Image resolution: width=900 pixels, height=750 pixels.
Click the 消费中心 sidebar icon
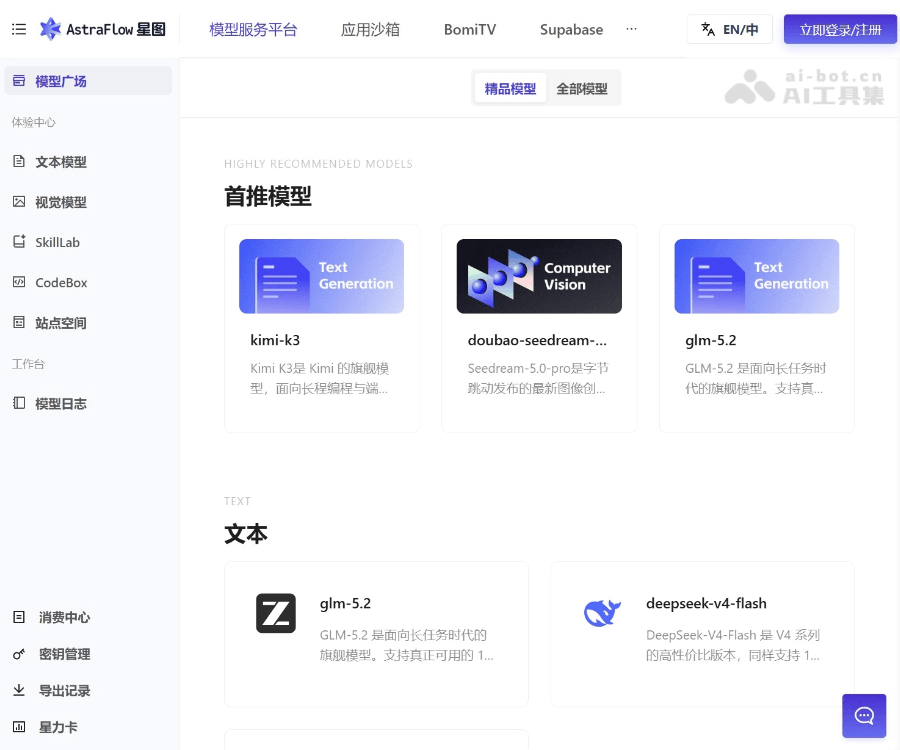tap(19, 617)
